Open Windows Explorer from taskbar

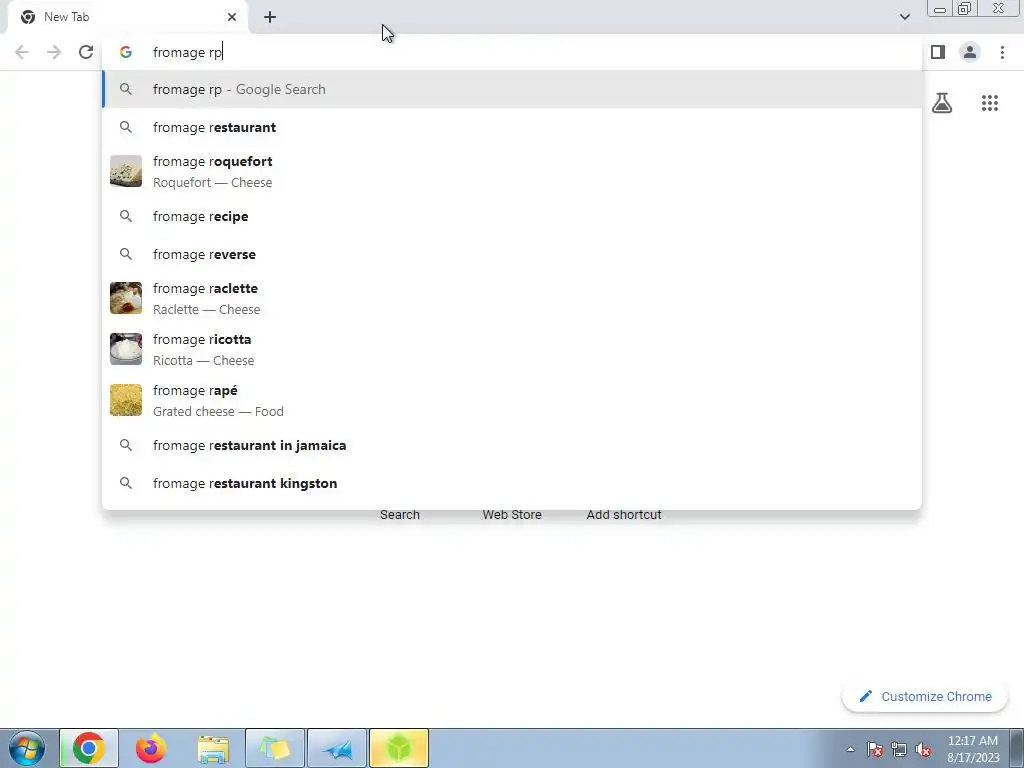tap(213, 748)
